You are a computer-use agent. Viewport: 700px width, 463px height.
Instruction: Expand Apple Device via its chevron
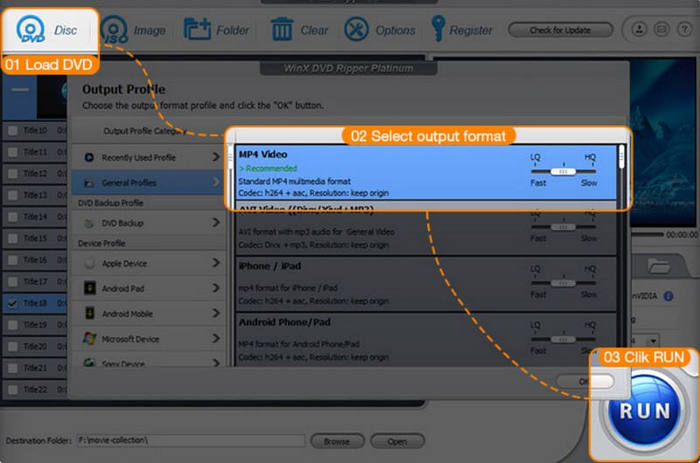[216, 263]
